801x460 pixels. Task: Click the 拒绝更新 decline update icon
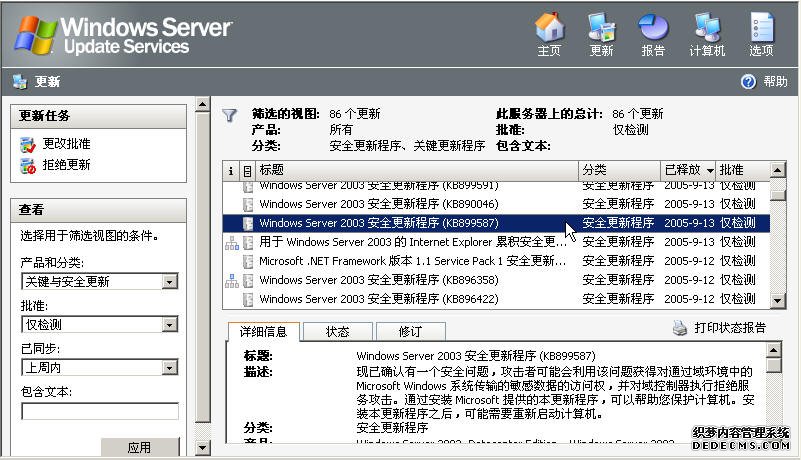28,166
